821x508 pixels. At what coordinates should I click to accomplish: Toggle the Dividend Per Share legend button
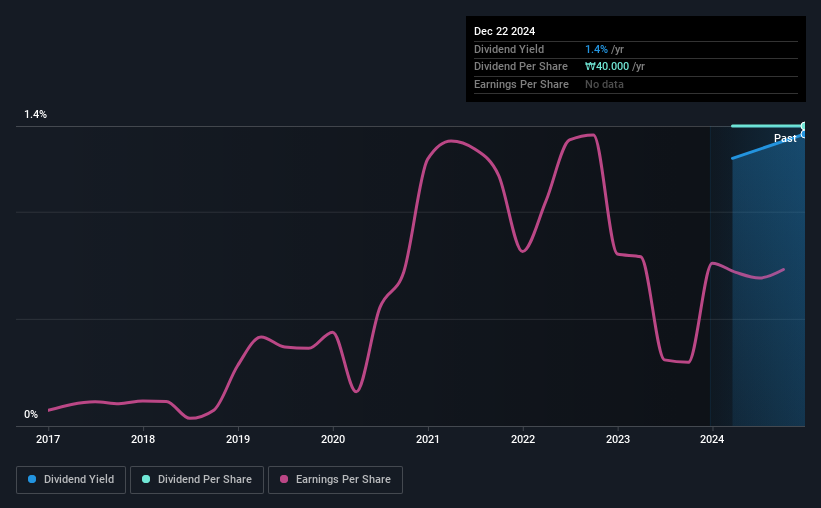click(x=197, y=479)
